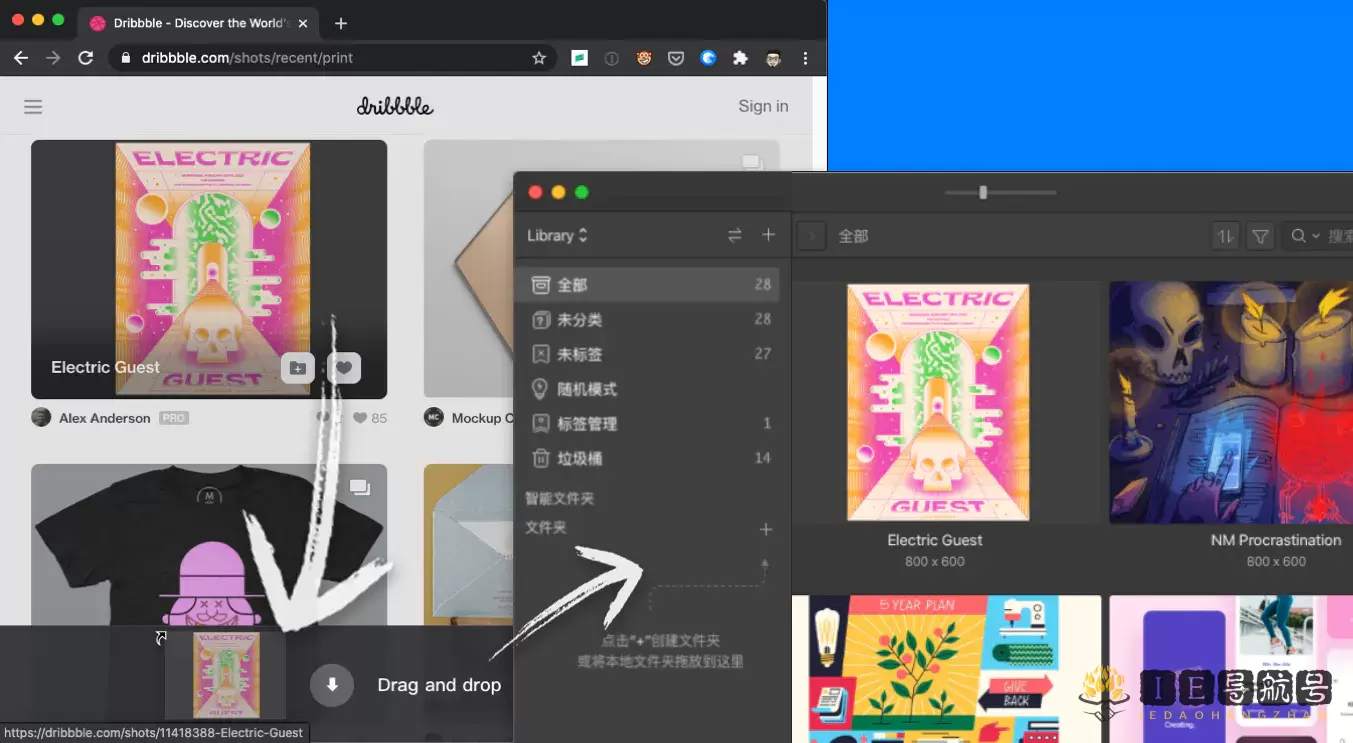1353x743 pixels.
Task: Click the plus icon beside Library
Action: (768, 235)
